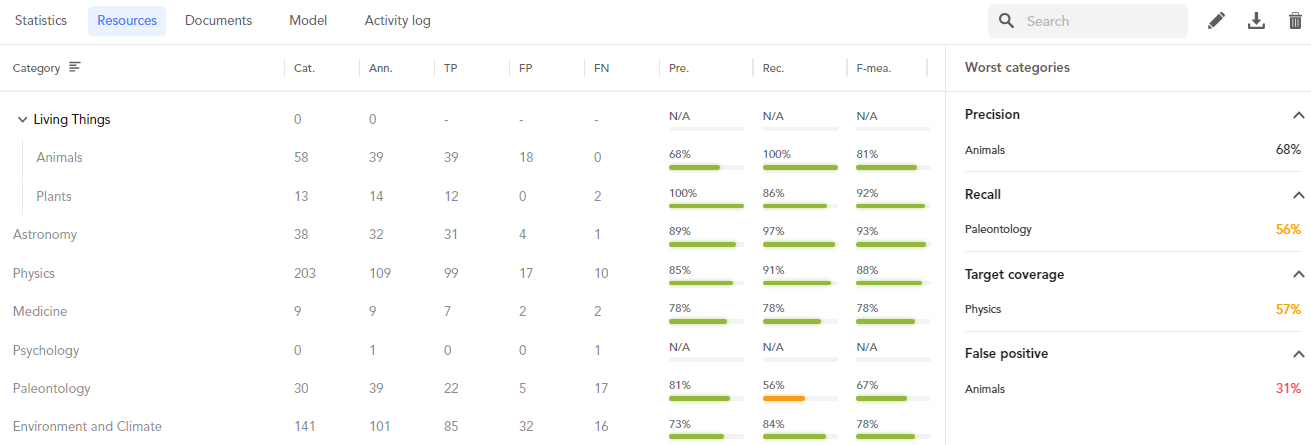Collapse the False positive section
The width and height of the screenshot is (1311, 445).
[x=1298, y=354]
